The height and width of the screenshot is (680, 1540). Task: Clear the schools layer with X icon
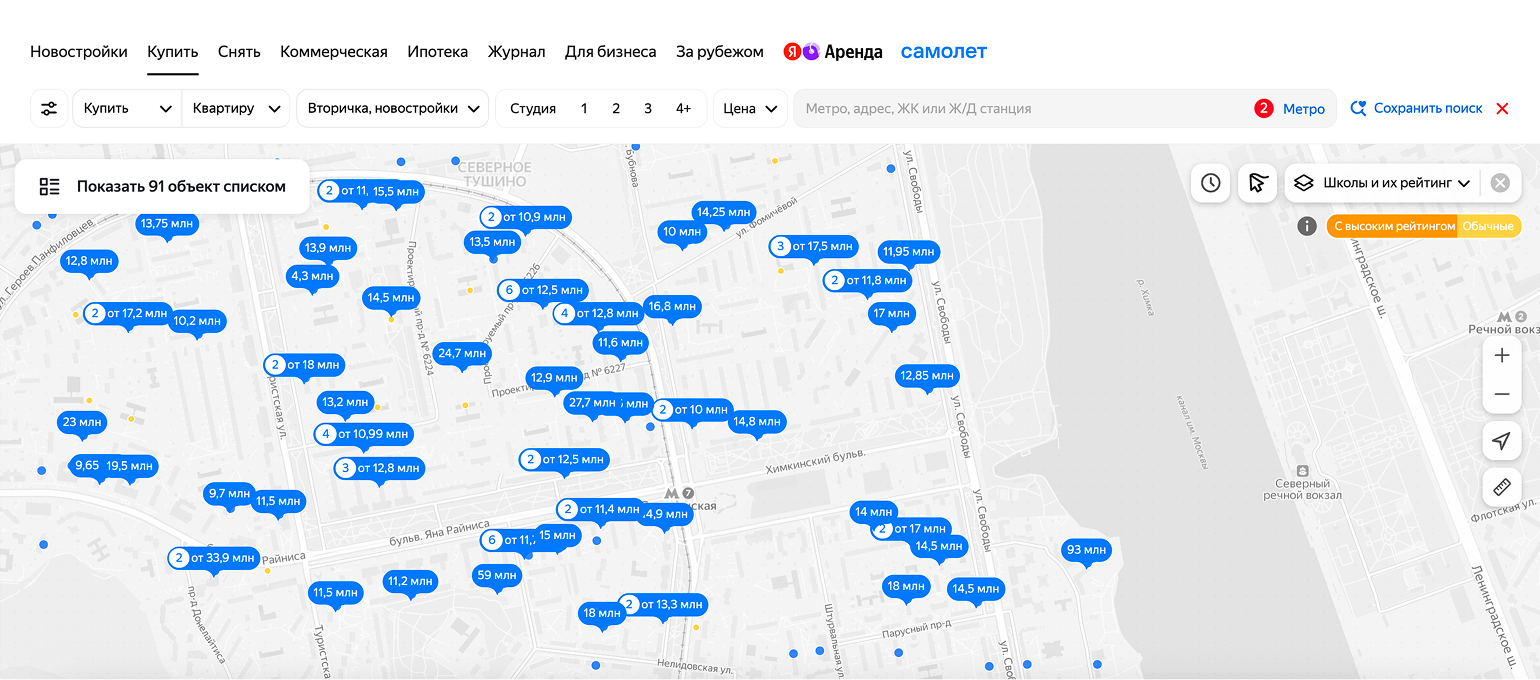click(1499, 183)
